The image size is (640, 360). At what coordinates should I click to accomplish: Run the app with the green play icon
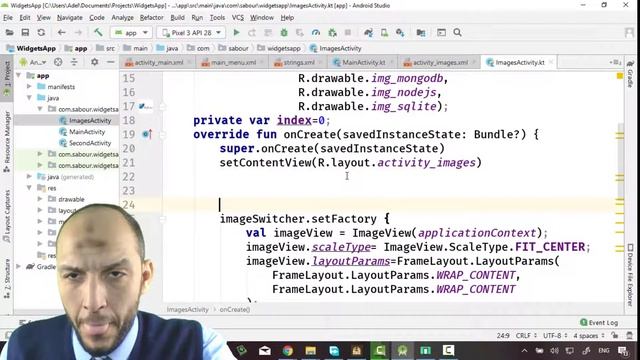[x=236, y=32]
